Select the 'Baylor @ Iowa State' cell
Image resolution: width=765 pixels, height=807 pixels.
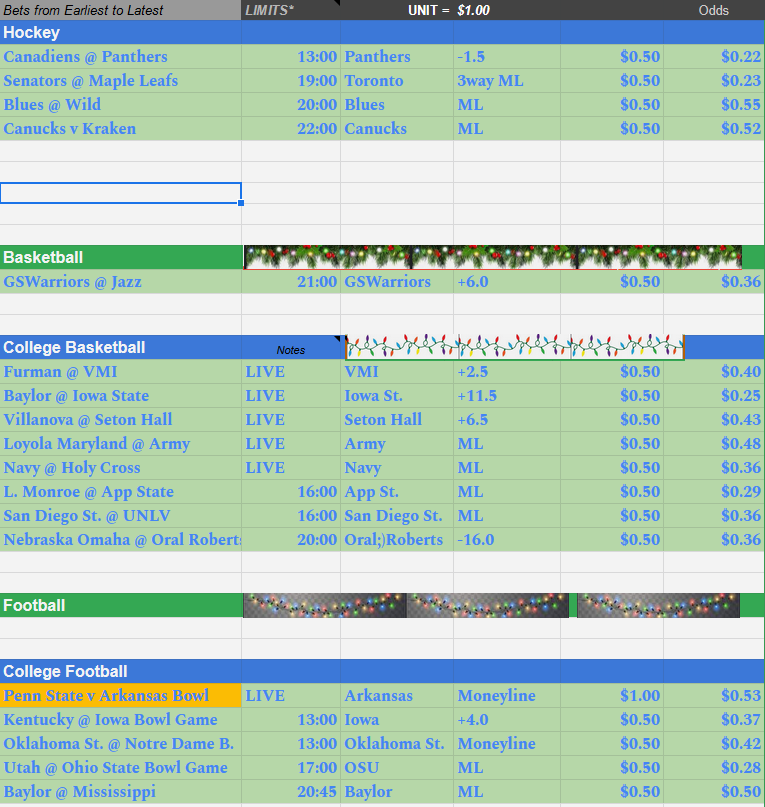(120, 396)
